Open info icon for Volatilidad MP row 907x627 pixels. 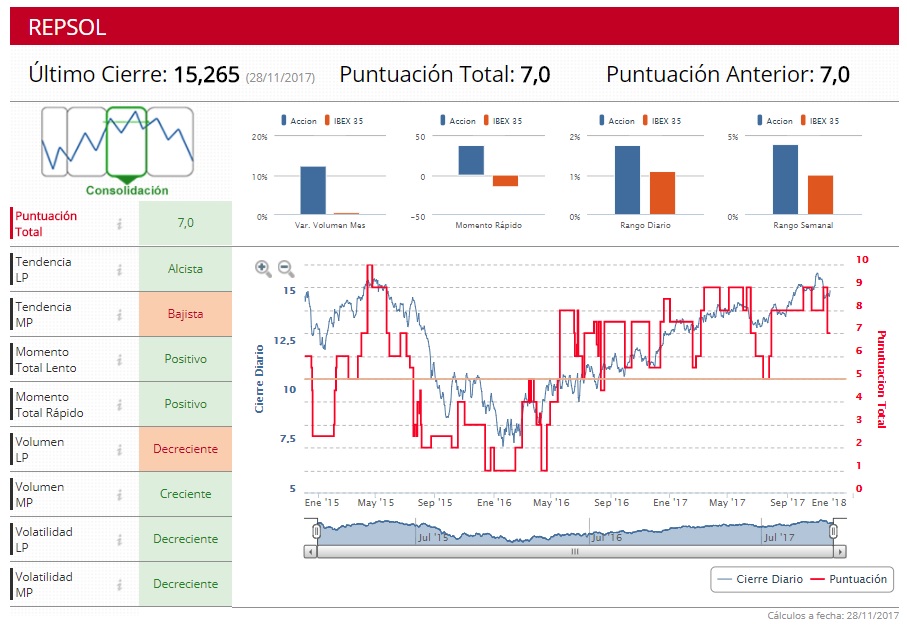120,585
